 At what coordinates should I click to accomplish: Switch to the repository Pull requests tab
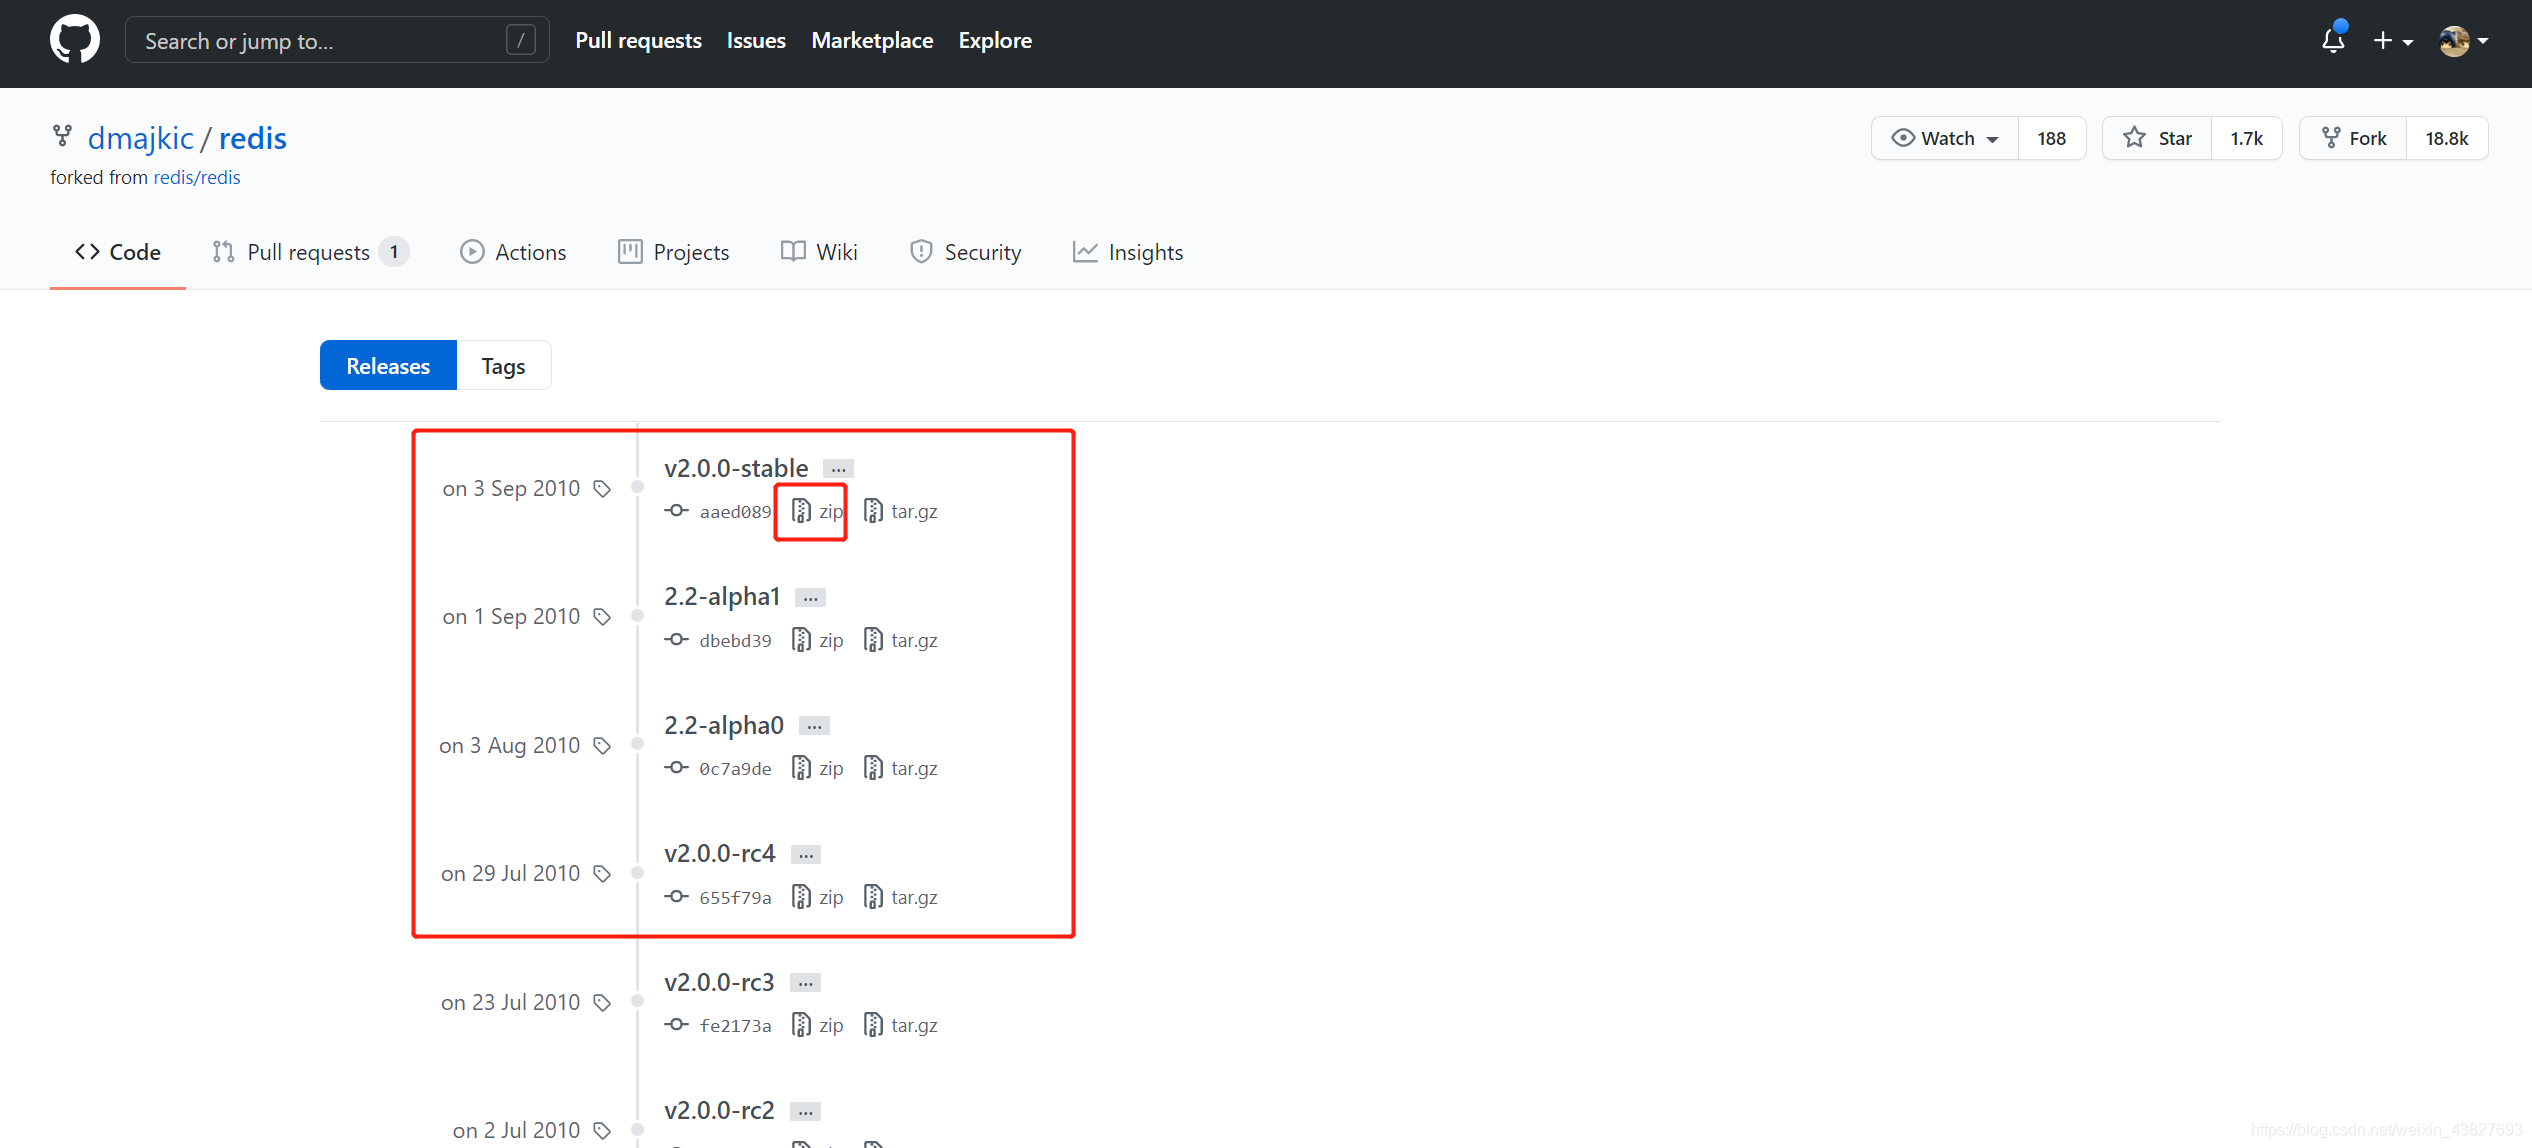[x=311, y=252]
